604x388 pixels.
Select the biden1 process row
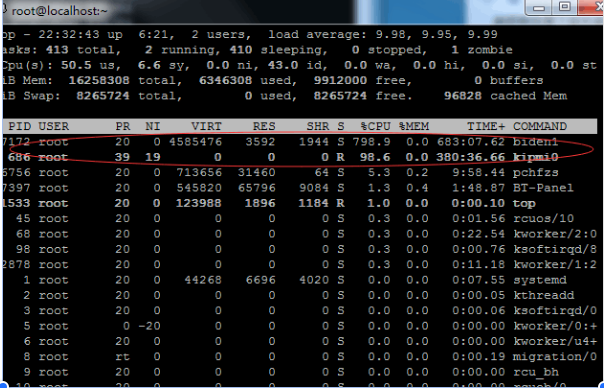[x=300, y=142]
